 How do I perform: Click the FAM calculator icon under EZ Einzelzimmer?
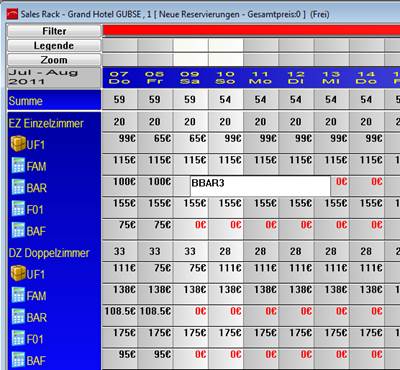(x=18, y=165)
